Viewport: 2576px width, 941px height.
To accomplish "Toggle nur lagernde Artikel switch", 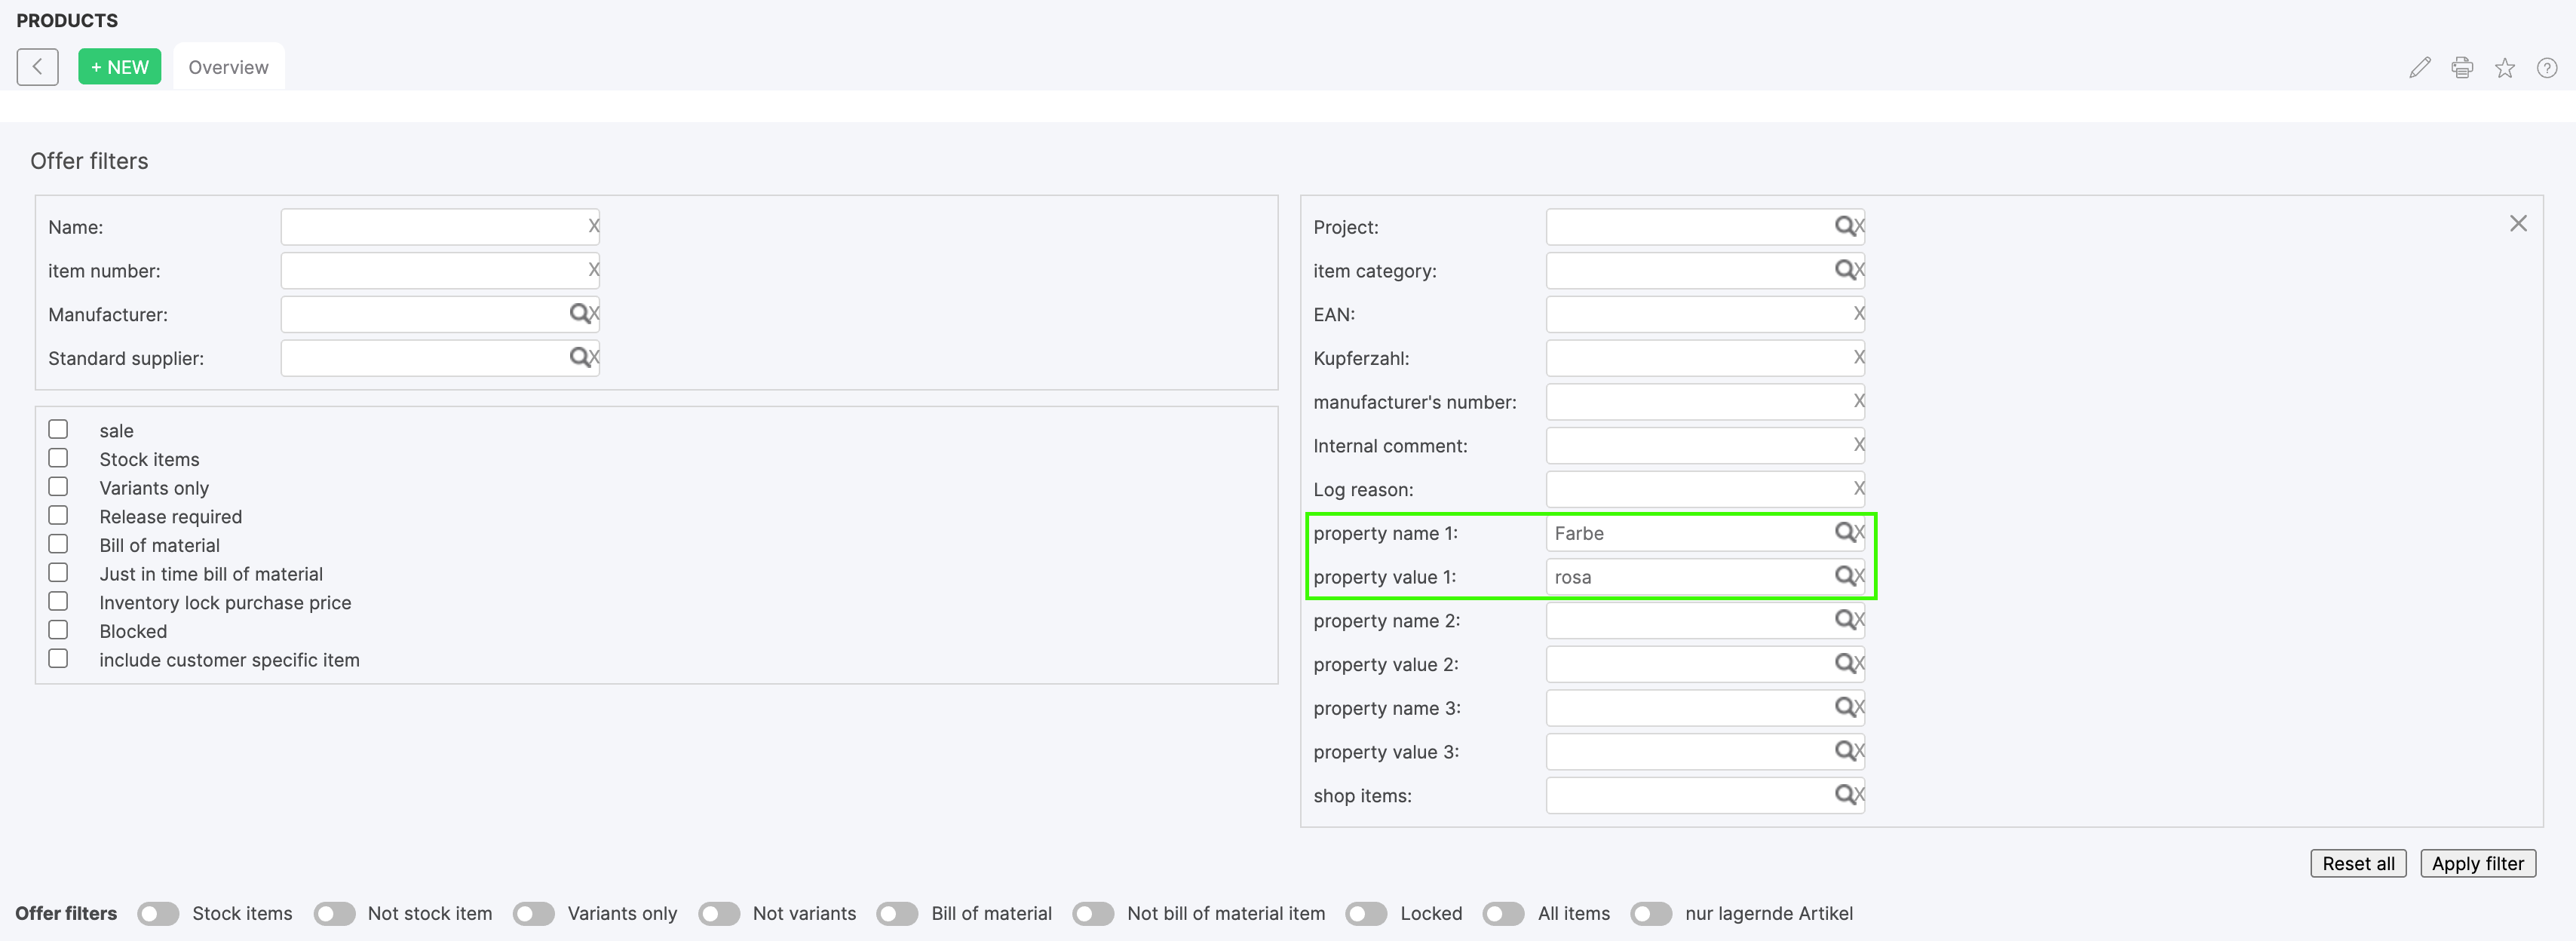I will [x=1651, y=914].
